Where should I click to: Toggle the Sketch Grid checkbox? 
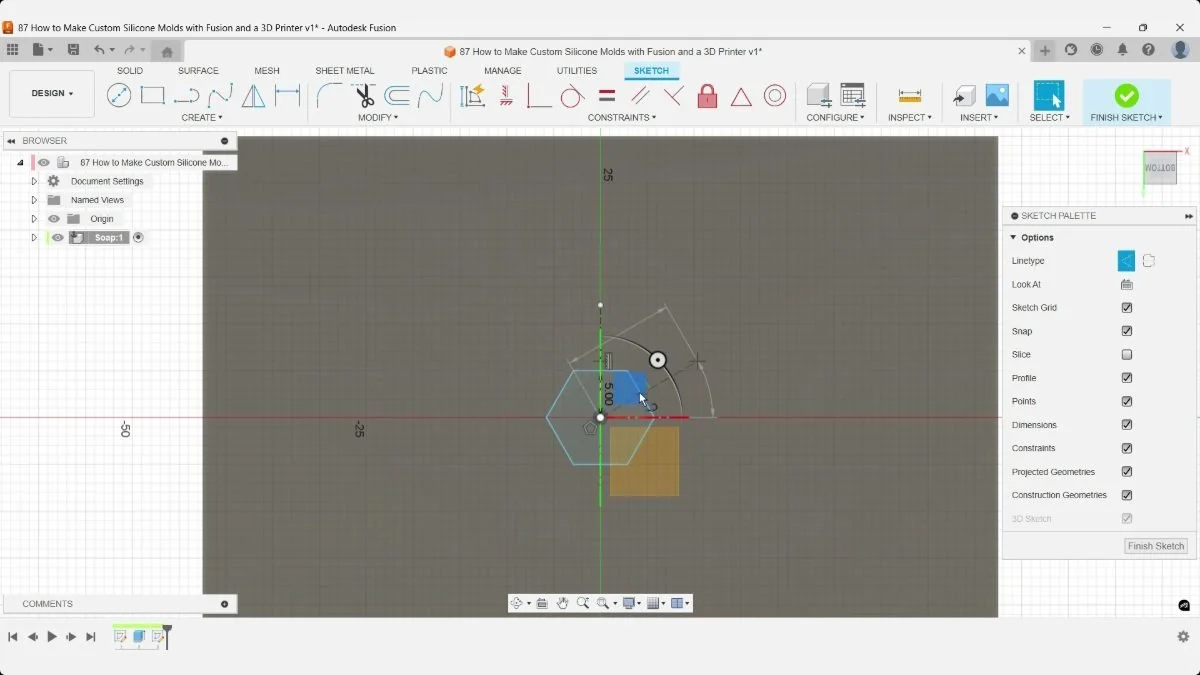[x=1127, y=308]
